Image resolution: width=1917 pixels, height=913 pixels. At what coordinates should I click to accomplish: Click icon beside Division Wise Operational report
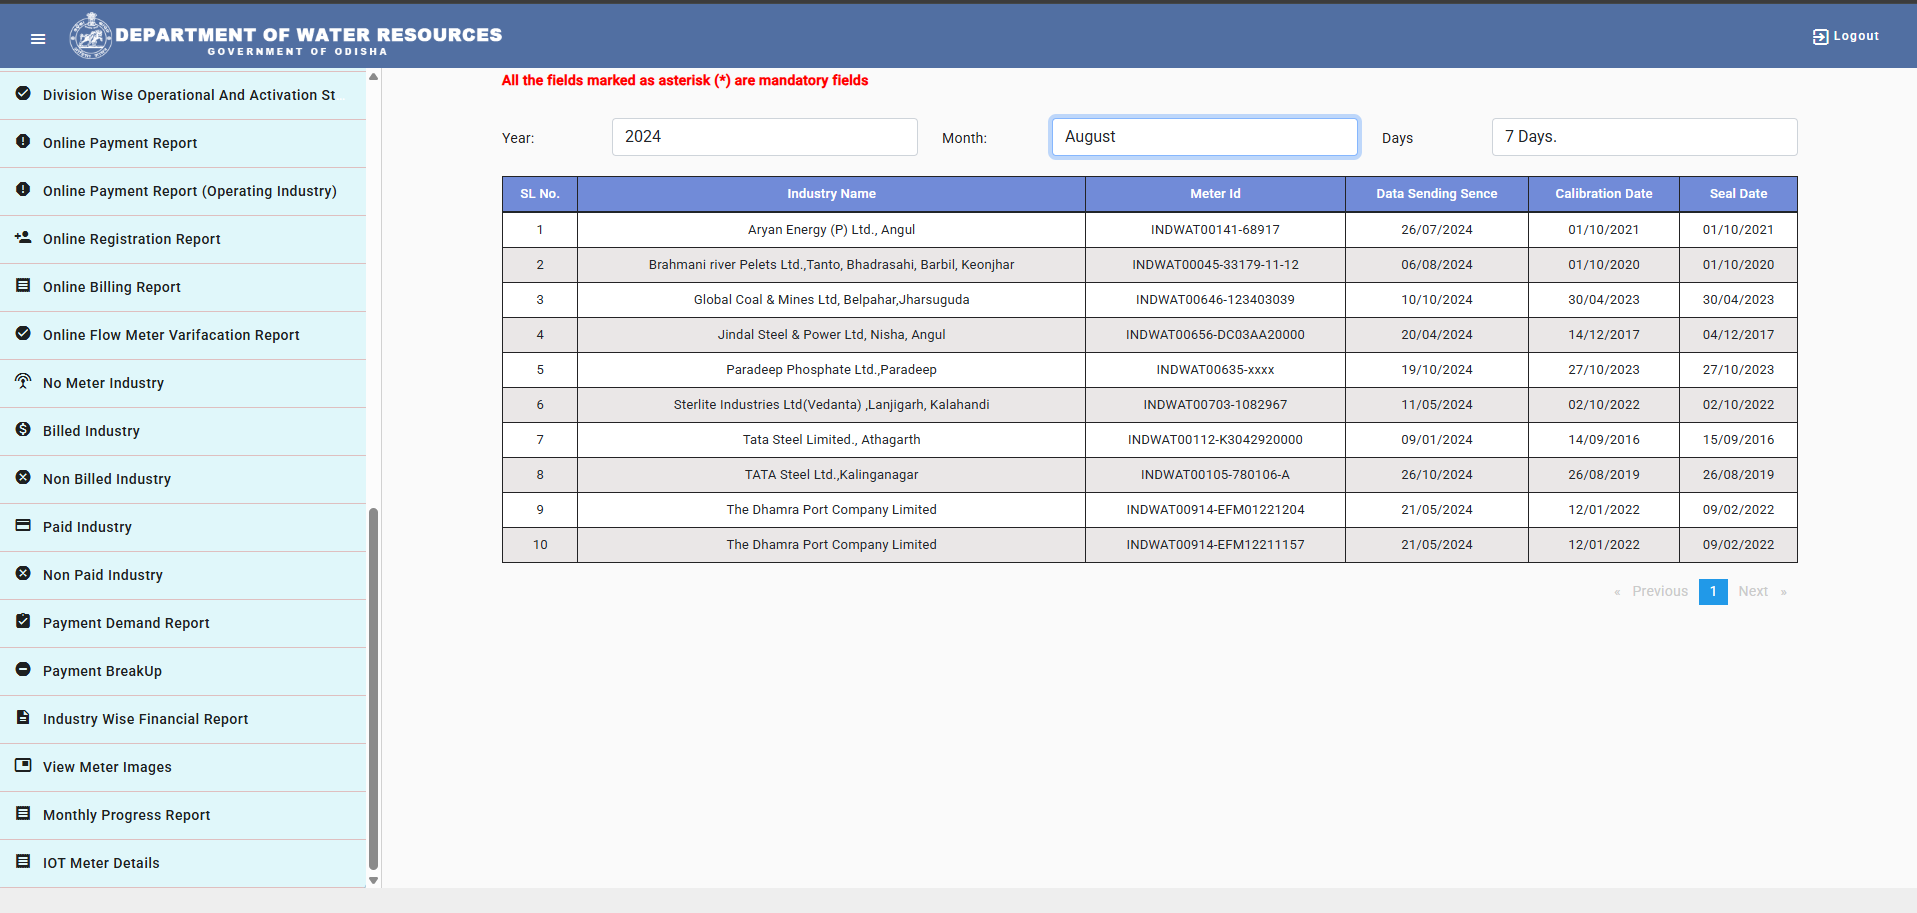[x=23, y=93]
